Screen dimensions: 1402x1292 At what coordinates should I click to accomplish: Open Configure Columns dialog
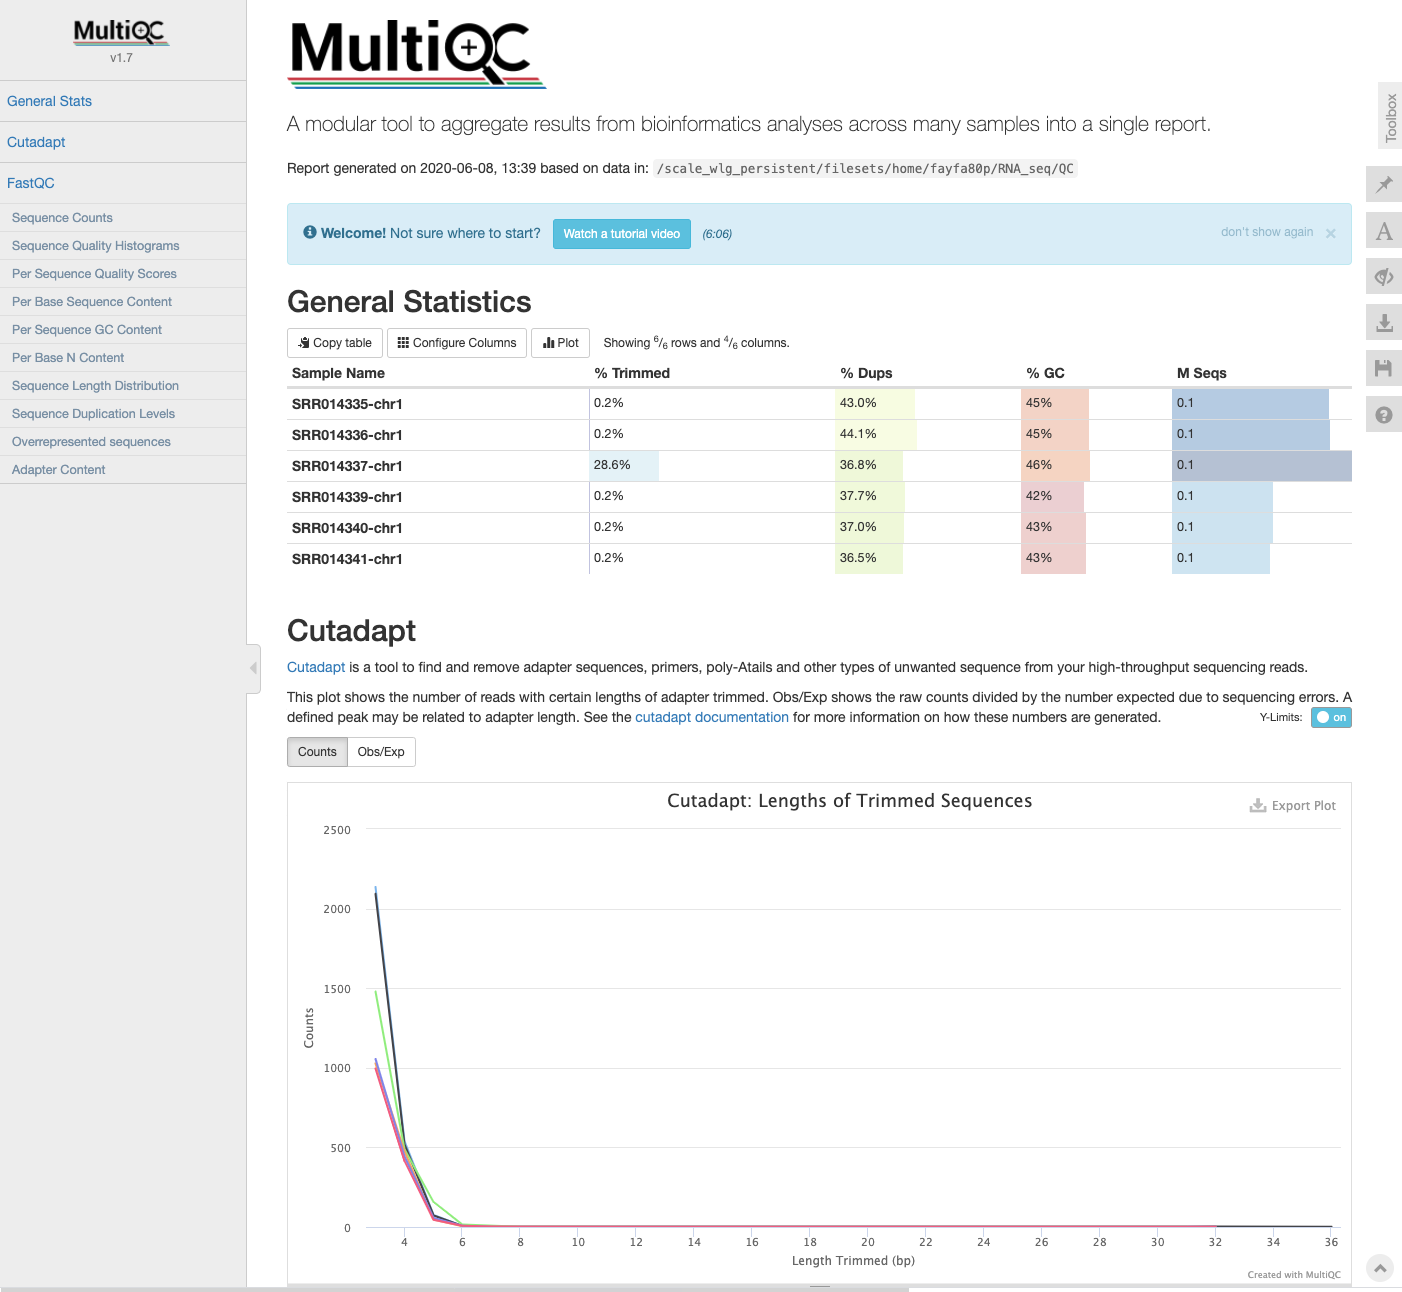point(457,343)
